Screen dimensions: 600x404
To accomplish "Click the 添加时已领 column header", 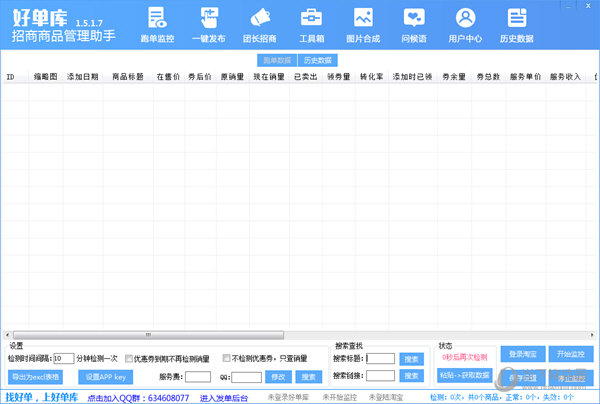I will [x=412, y=77].
